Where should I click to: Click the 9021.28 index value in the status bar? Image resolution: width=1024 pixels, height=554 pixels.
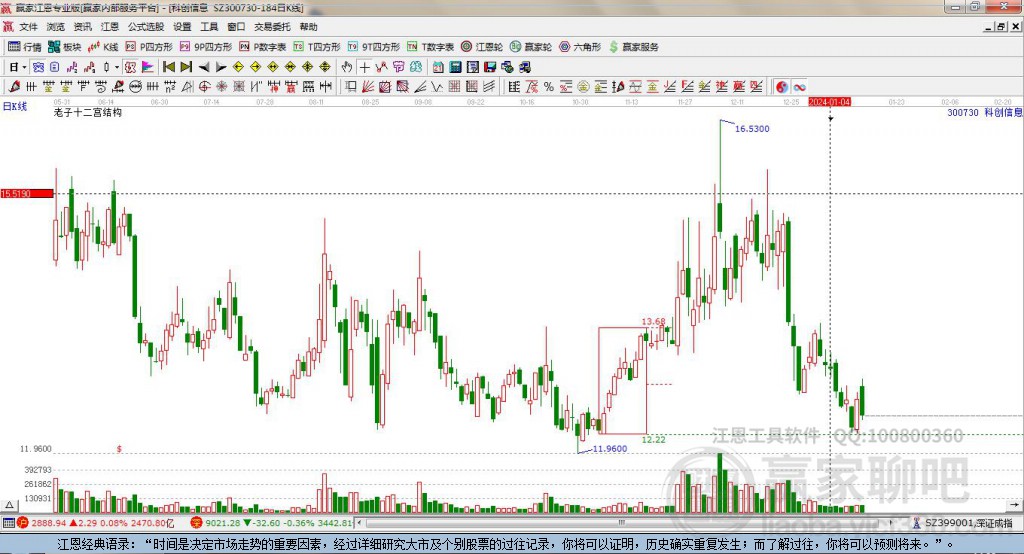click(x=223, y=523)
